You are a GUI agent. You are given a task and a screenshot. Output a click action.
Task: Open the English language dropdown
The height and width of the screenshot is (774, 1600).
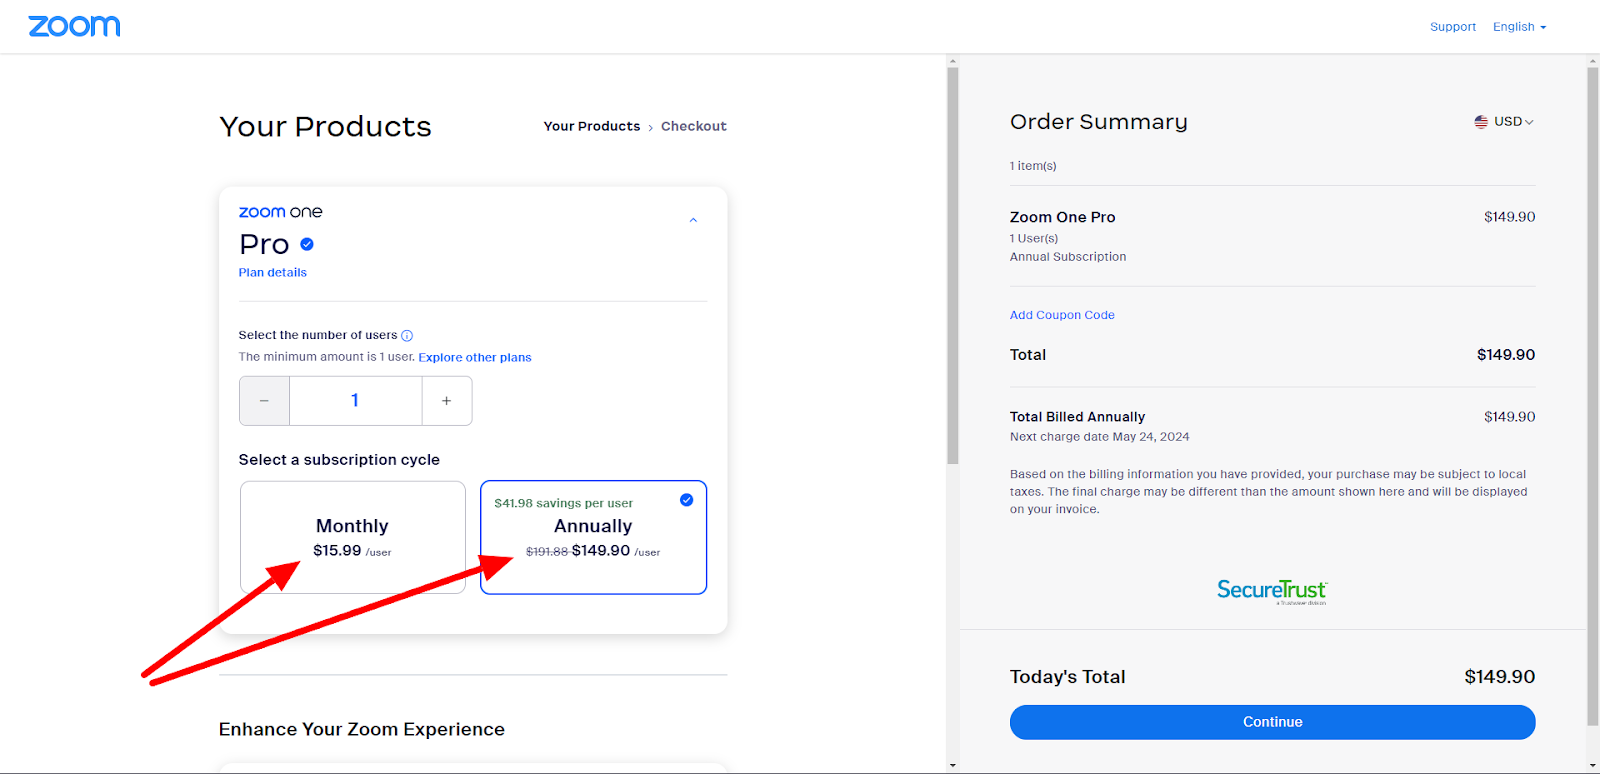1519,27
